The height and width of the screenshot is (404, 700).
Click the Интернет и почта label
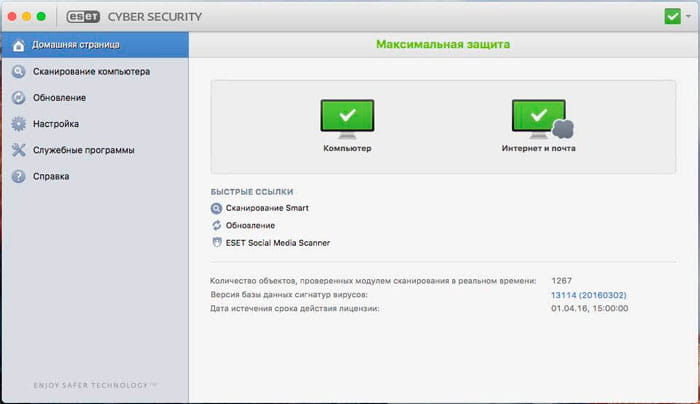coord(538,148)
